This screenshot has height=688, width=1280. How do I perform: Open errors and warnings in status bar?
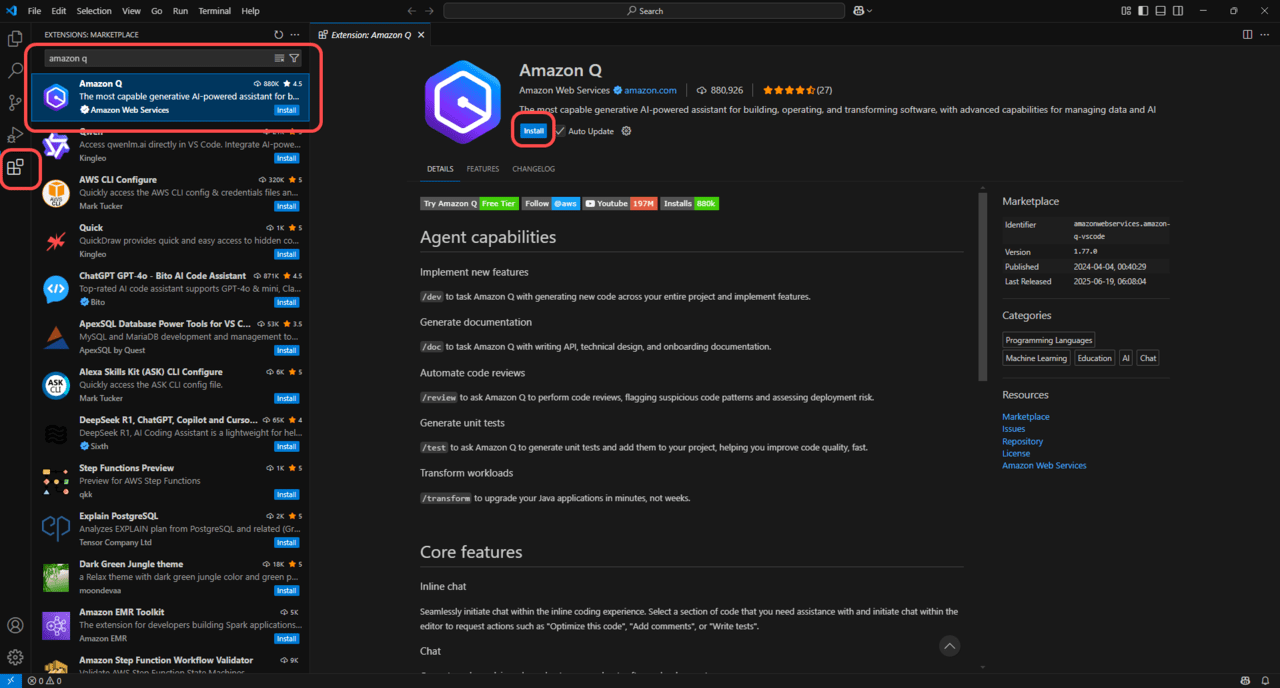pyautogui.click(x=44, y=681)
